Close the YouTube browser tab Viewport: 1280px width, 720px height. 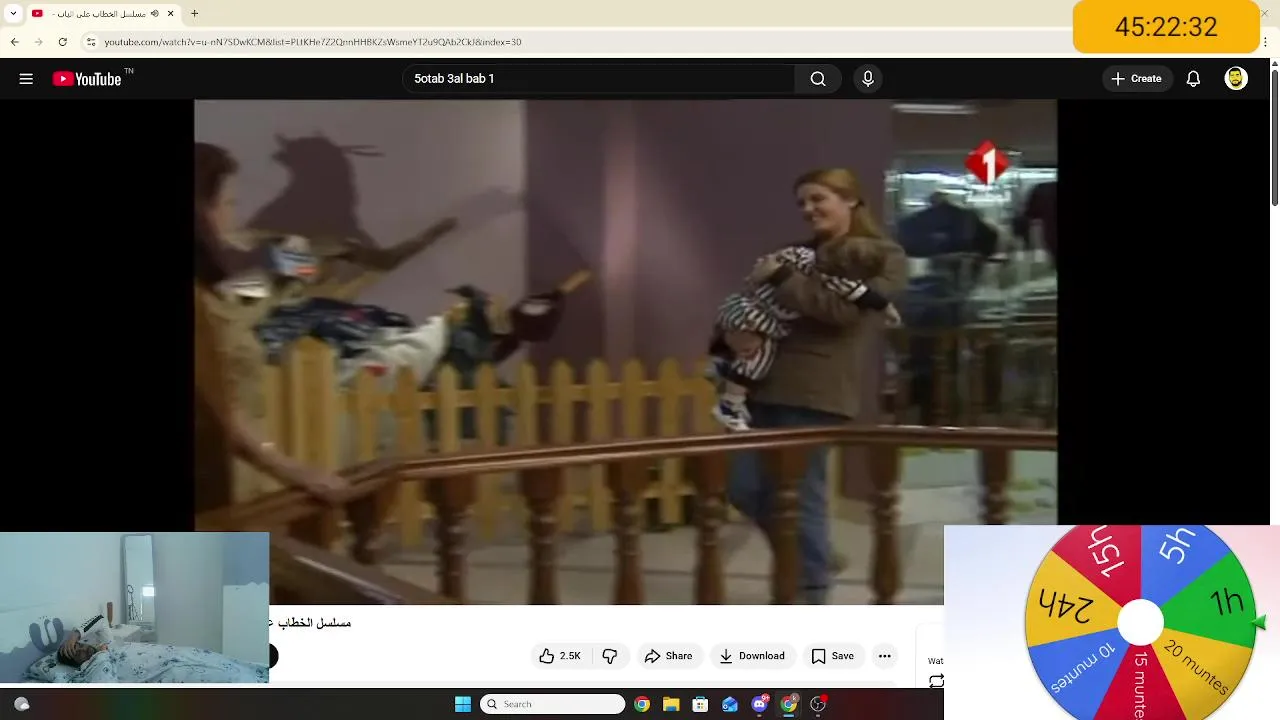[171, 14]
